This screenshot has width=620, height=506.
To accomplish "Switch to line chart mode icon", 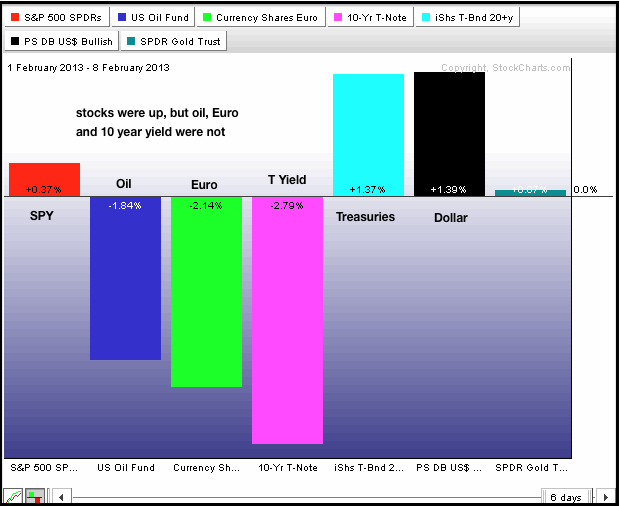I will [13, 497].
